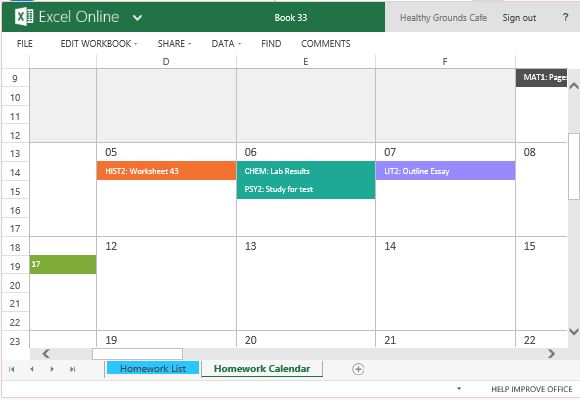
Task: Click the Sign out link
Action: 519,18
